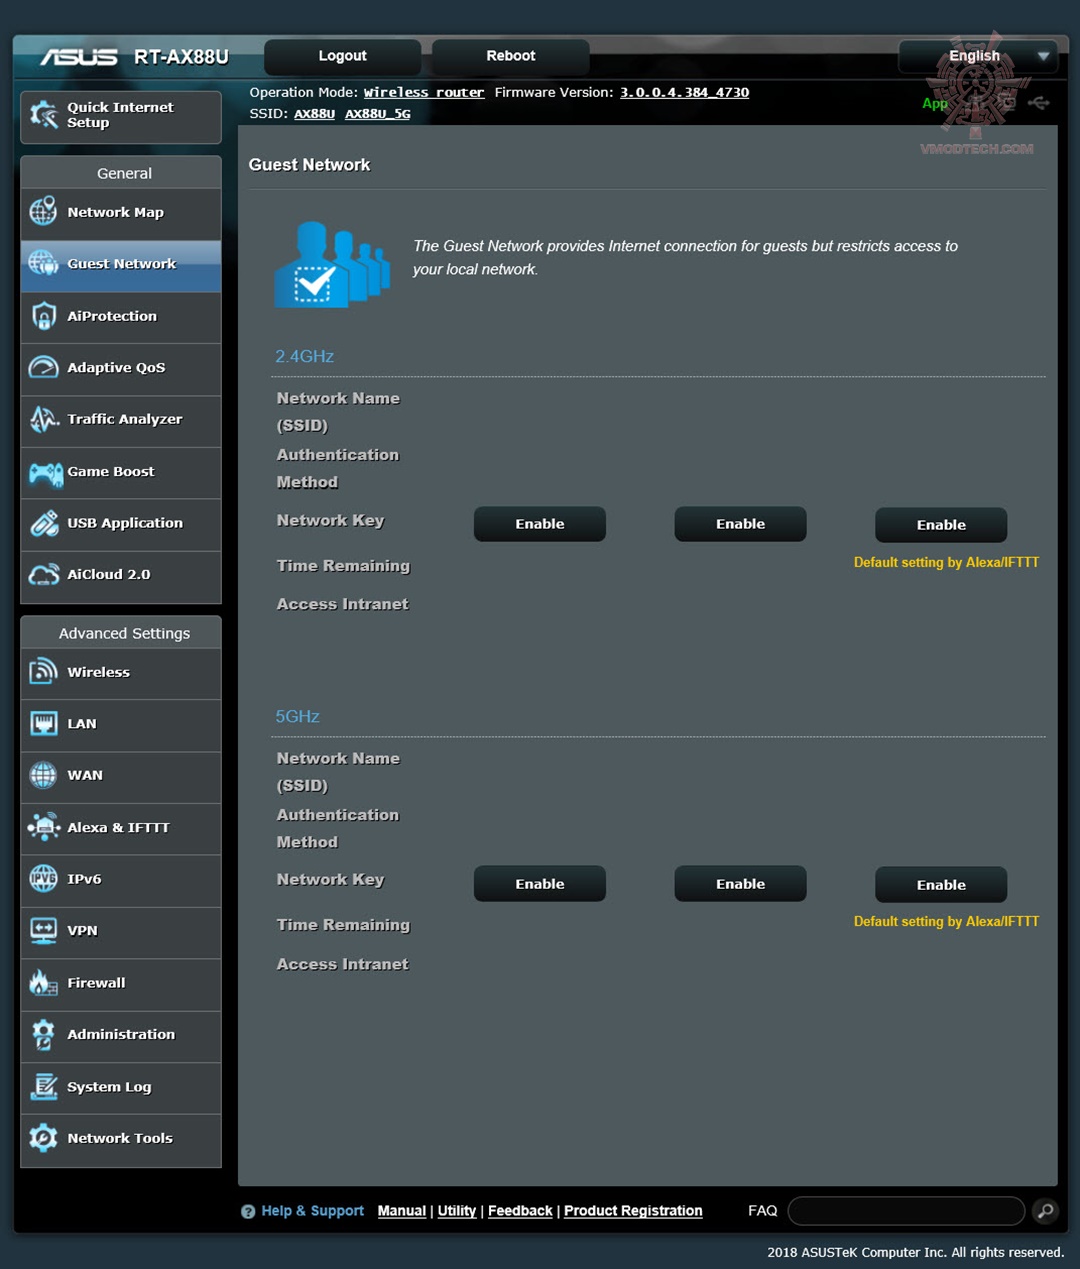Viewport: 1080px width, 1269px height.
Task: Click the Quick Internet Setup icon
Action: coord(44,115)
